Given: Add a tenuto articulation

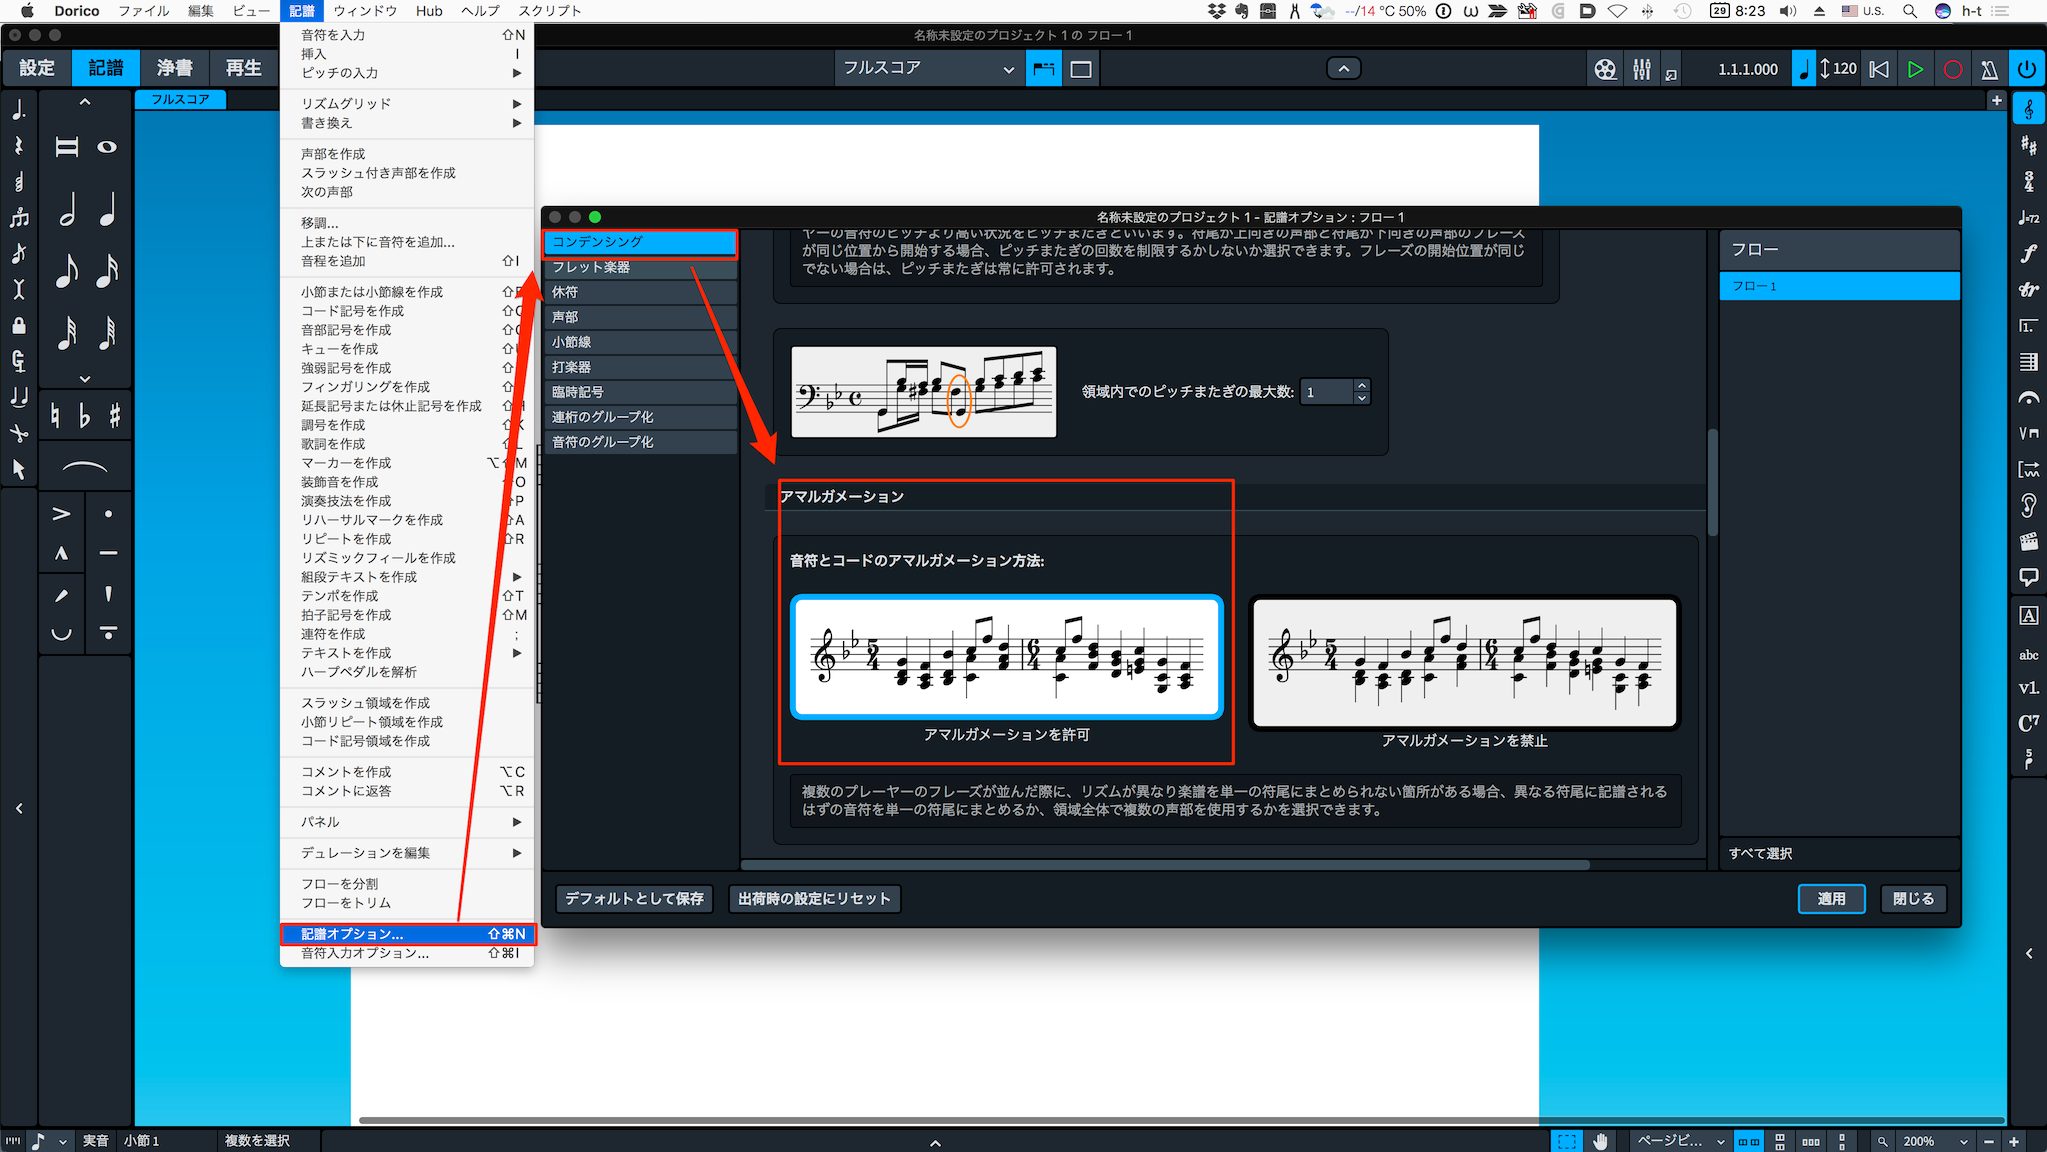Looking at the screenshot, I should point(108,553).
